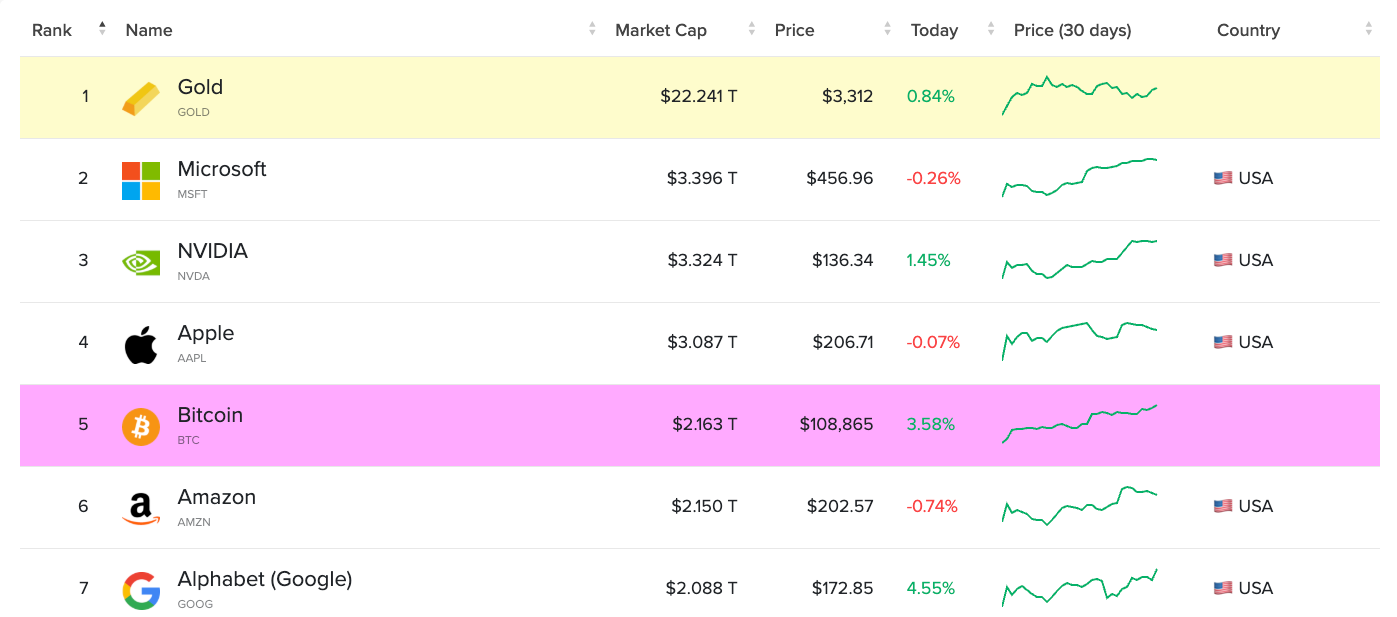The width and height of the screenshot is (1397, 617).
Task: Click the USA flag next to Microsoft
Action: coord(1222,177)
